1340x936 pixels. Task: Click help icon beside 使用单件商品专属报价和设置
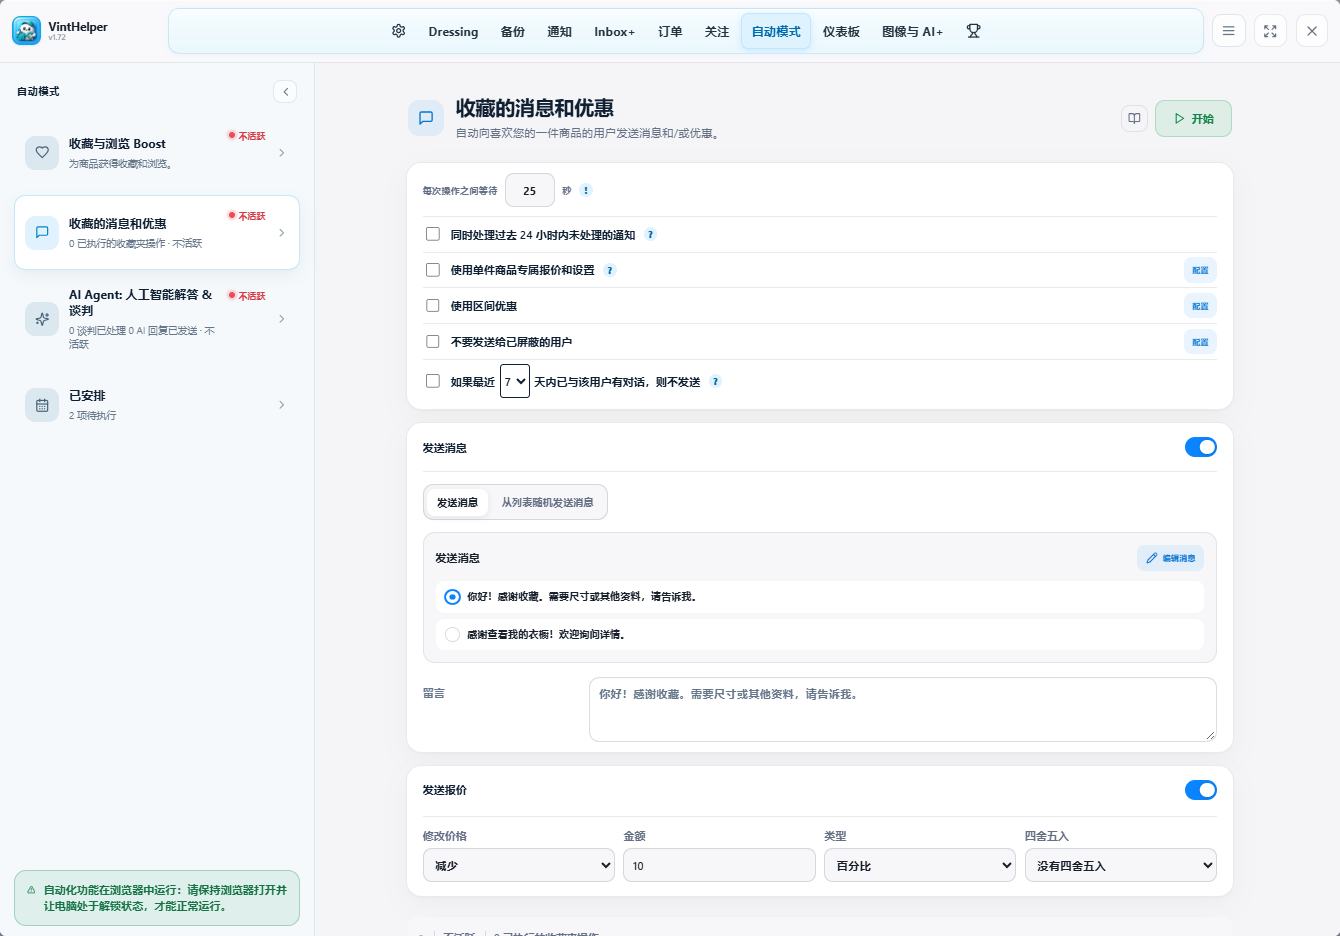pyautogui.click(x=610, y=270)
